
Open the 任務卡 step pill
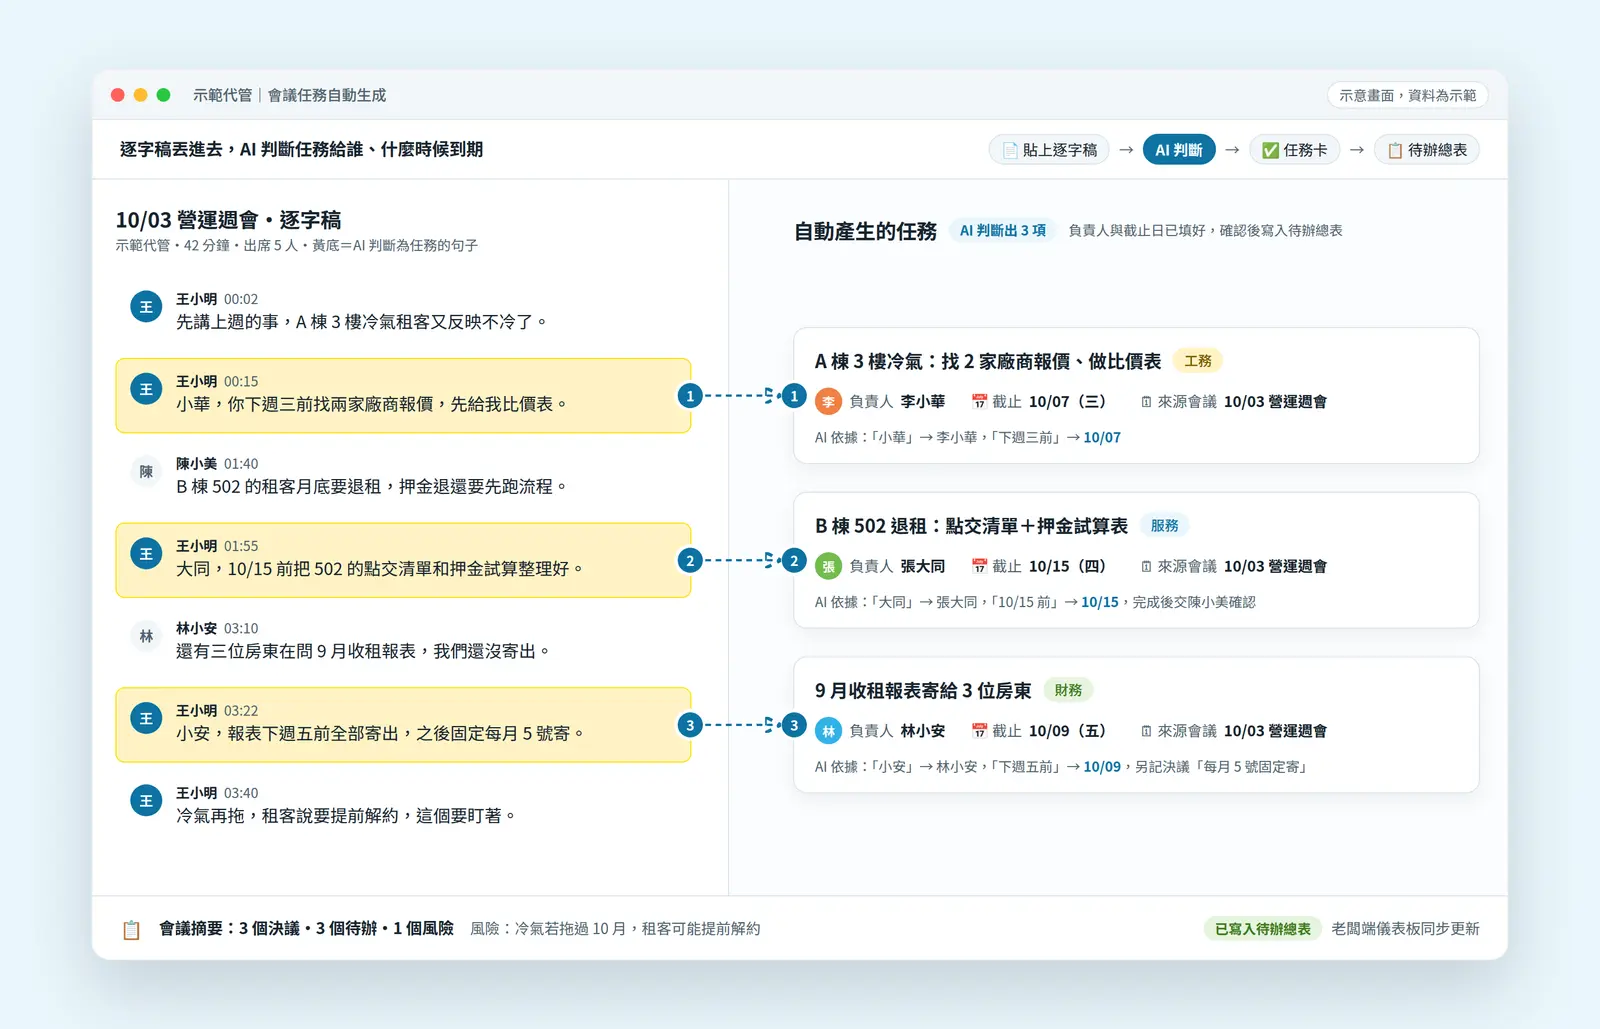pos(1294,150)
